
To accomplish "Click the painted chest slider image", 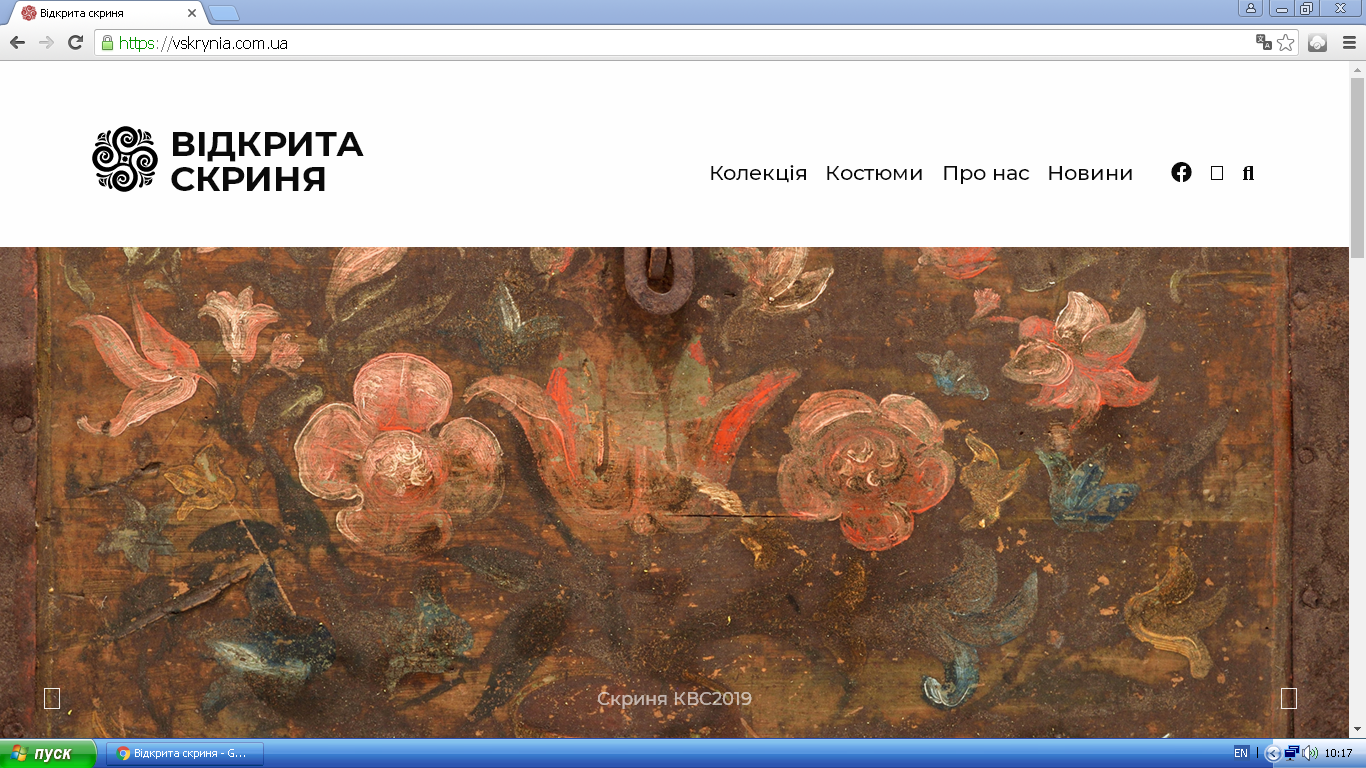I will coord(675,493).
